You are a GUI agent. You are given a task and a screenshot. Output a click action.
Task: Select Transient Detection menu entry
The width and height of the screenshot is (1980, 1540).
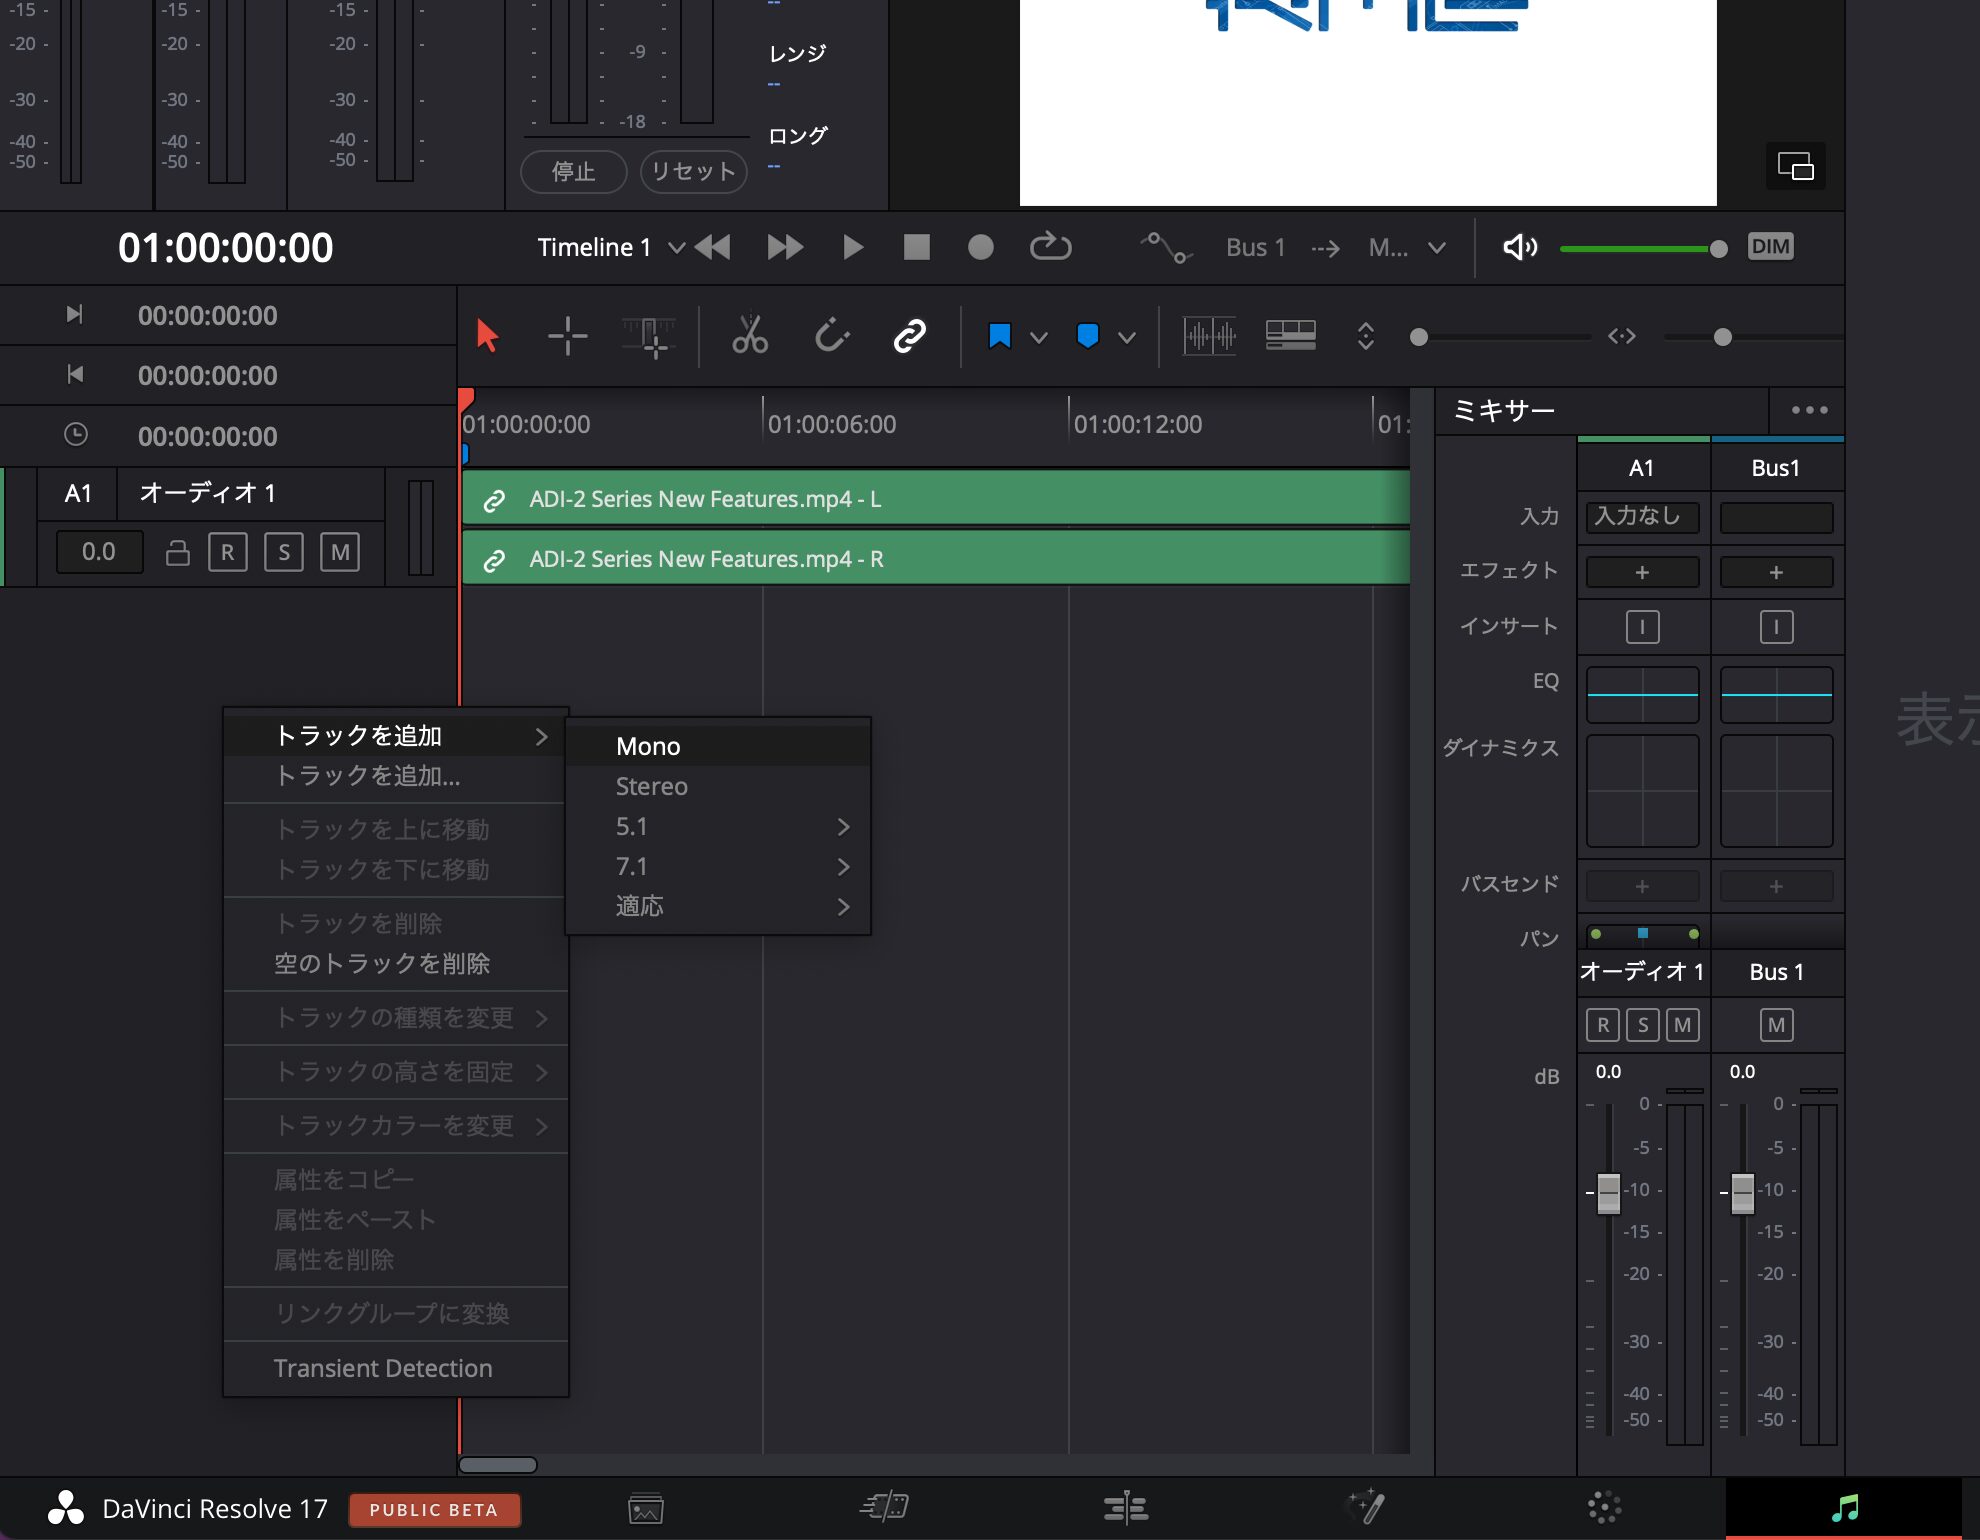tap(383, 1368)
